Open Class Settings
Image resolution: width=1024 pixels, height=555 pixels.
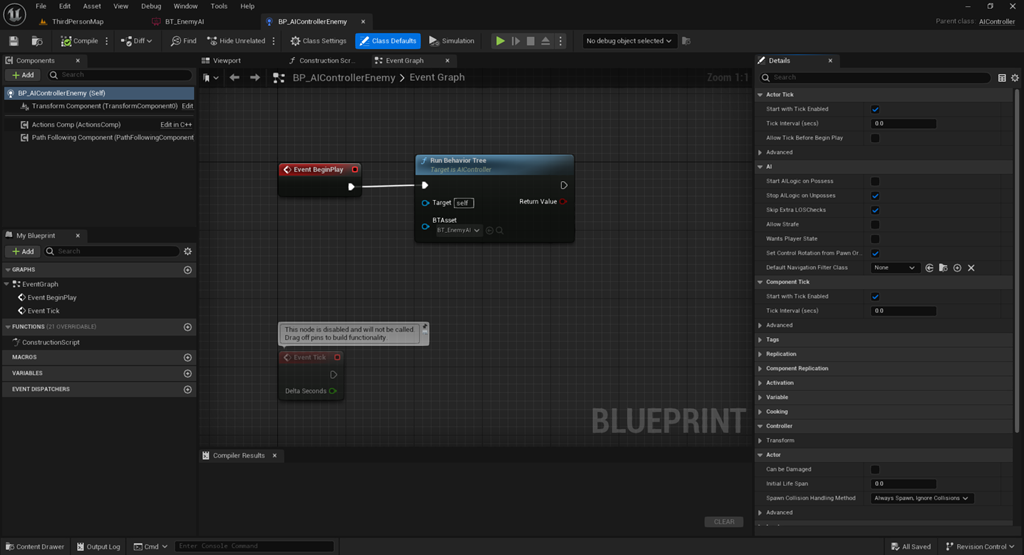pos(318,41)
